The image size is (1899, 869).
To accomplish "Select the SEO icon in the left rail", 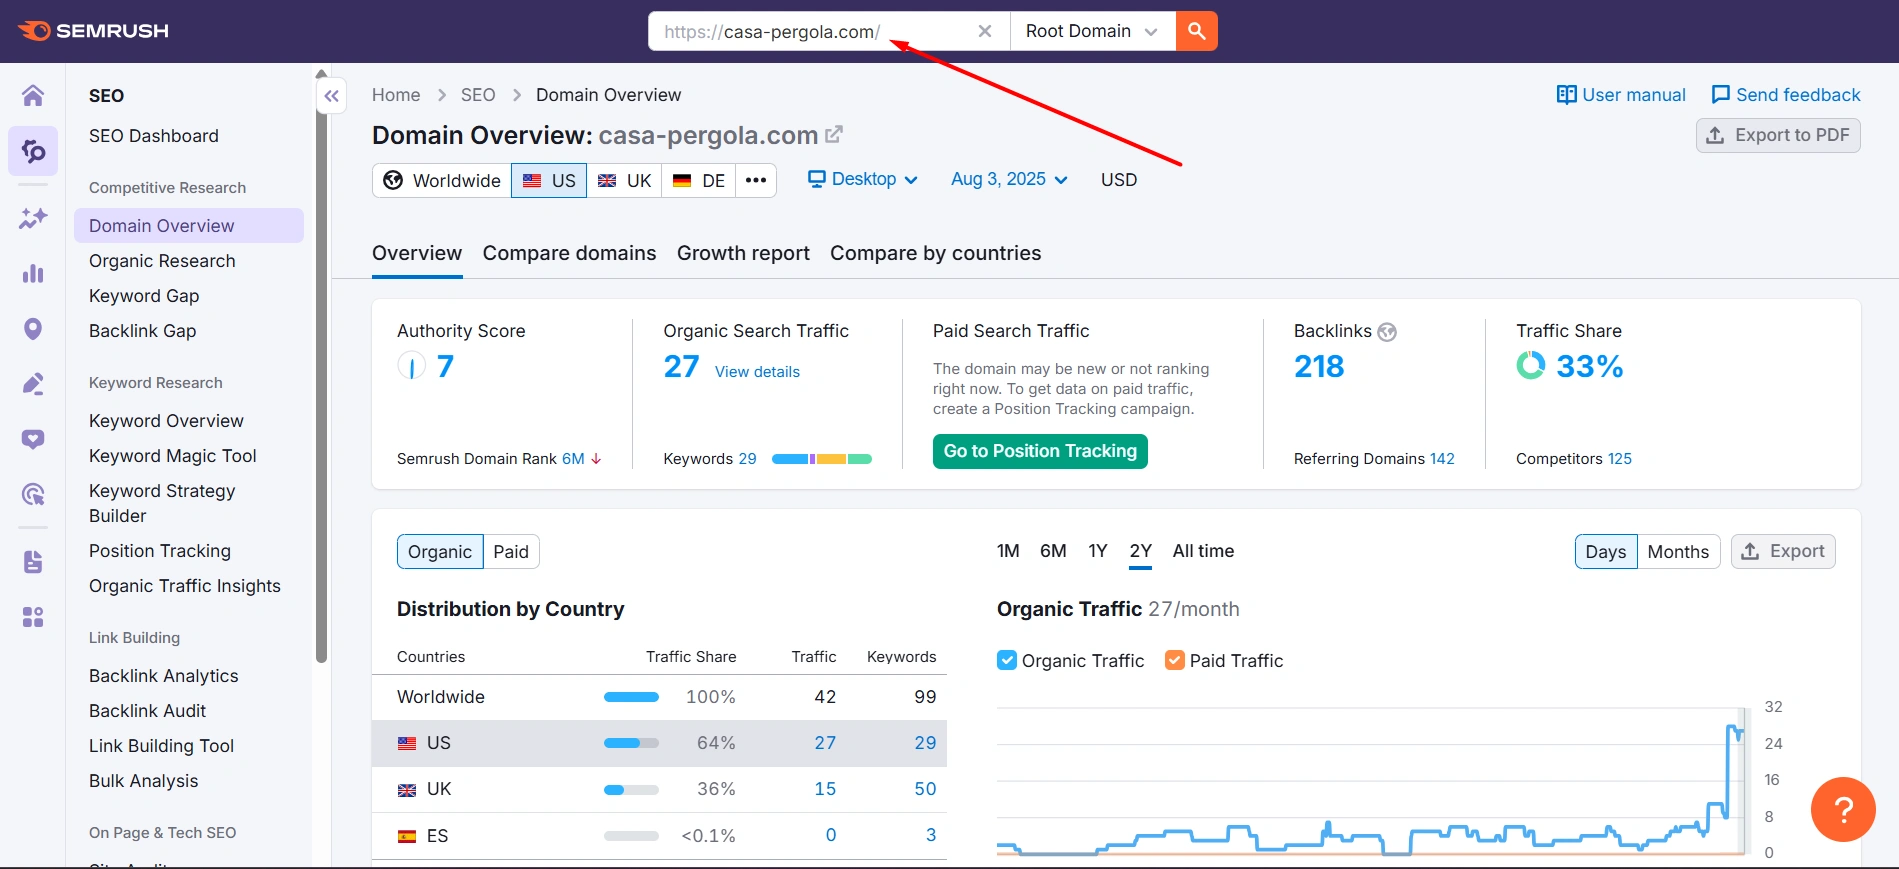I will coord(33,151).
